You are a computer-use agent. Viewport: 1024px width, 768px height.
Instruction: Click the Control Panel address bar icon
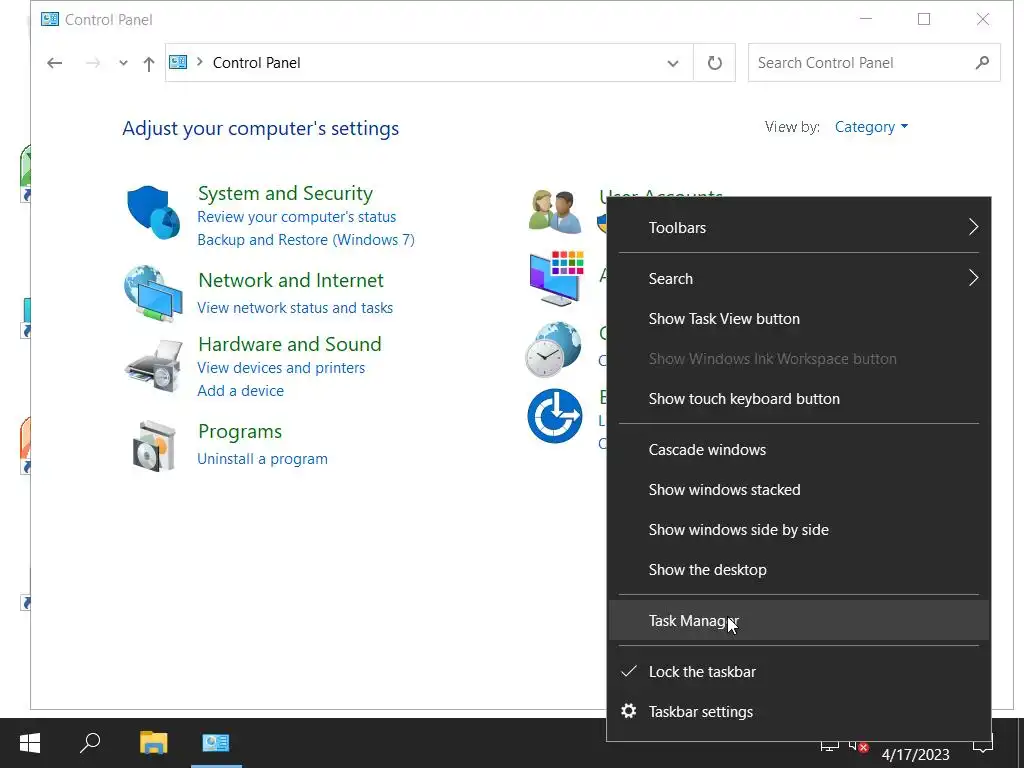tap(178, 62)
